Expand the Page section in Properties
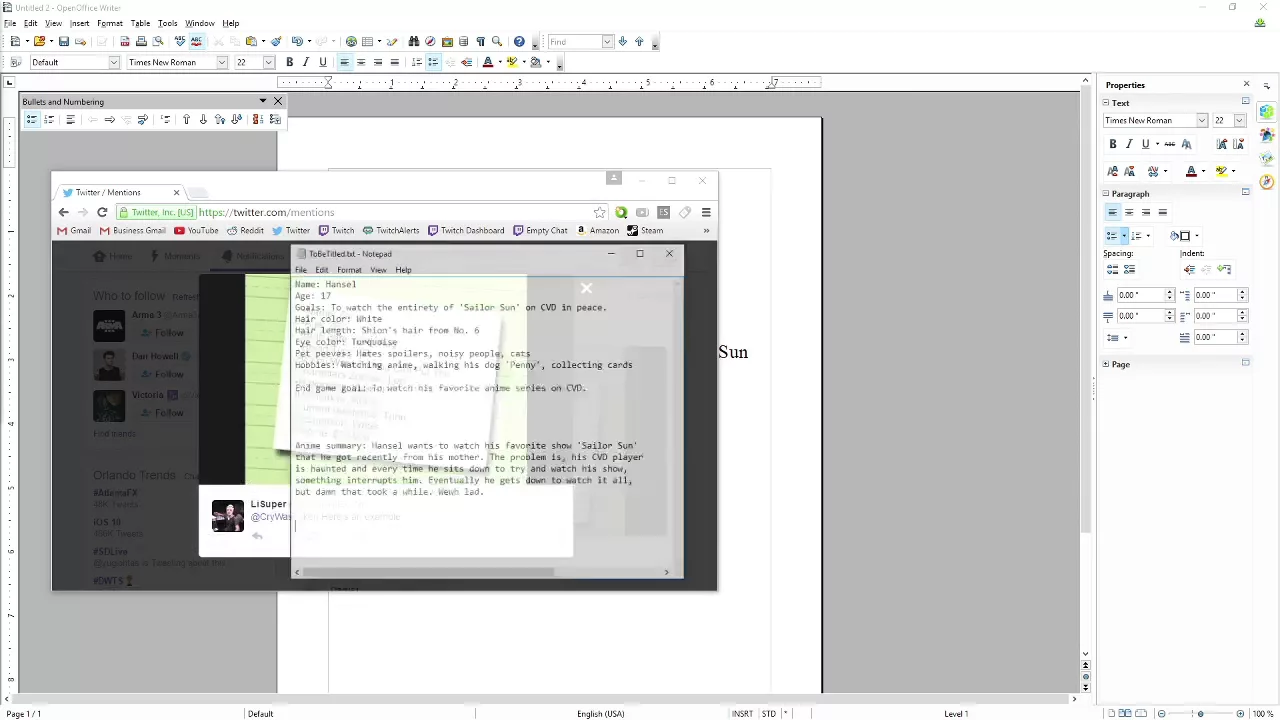Screen dimensions: 1280x720 [x=1106, y=364]
